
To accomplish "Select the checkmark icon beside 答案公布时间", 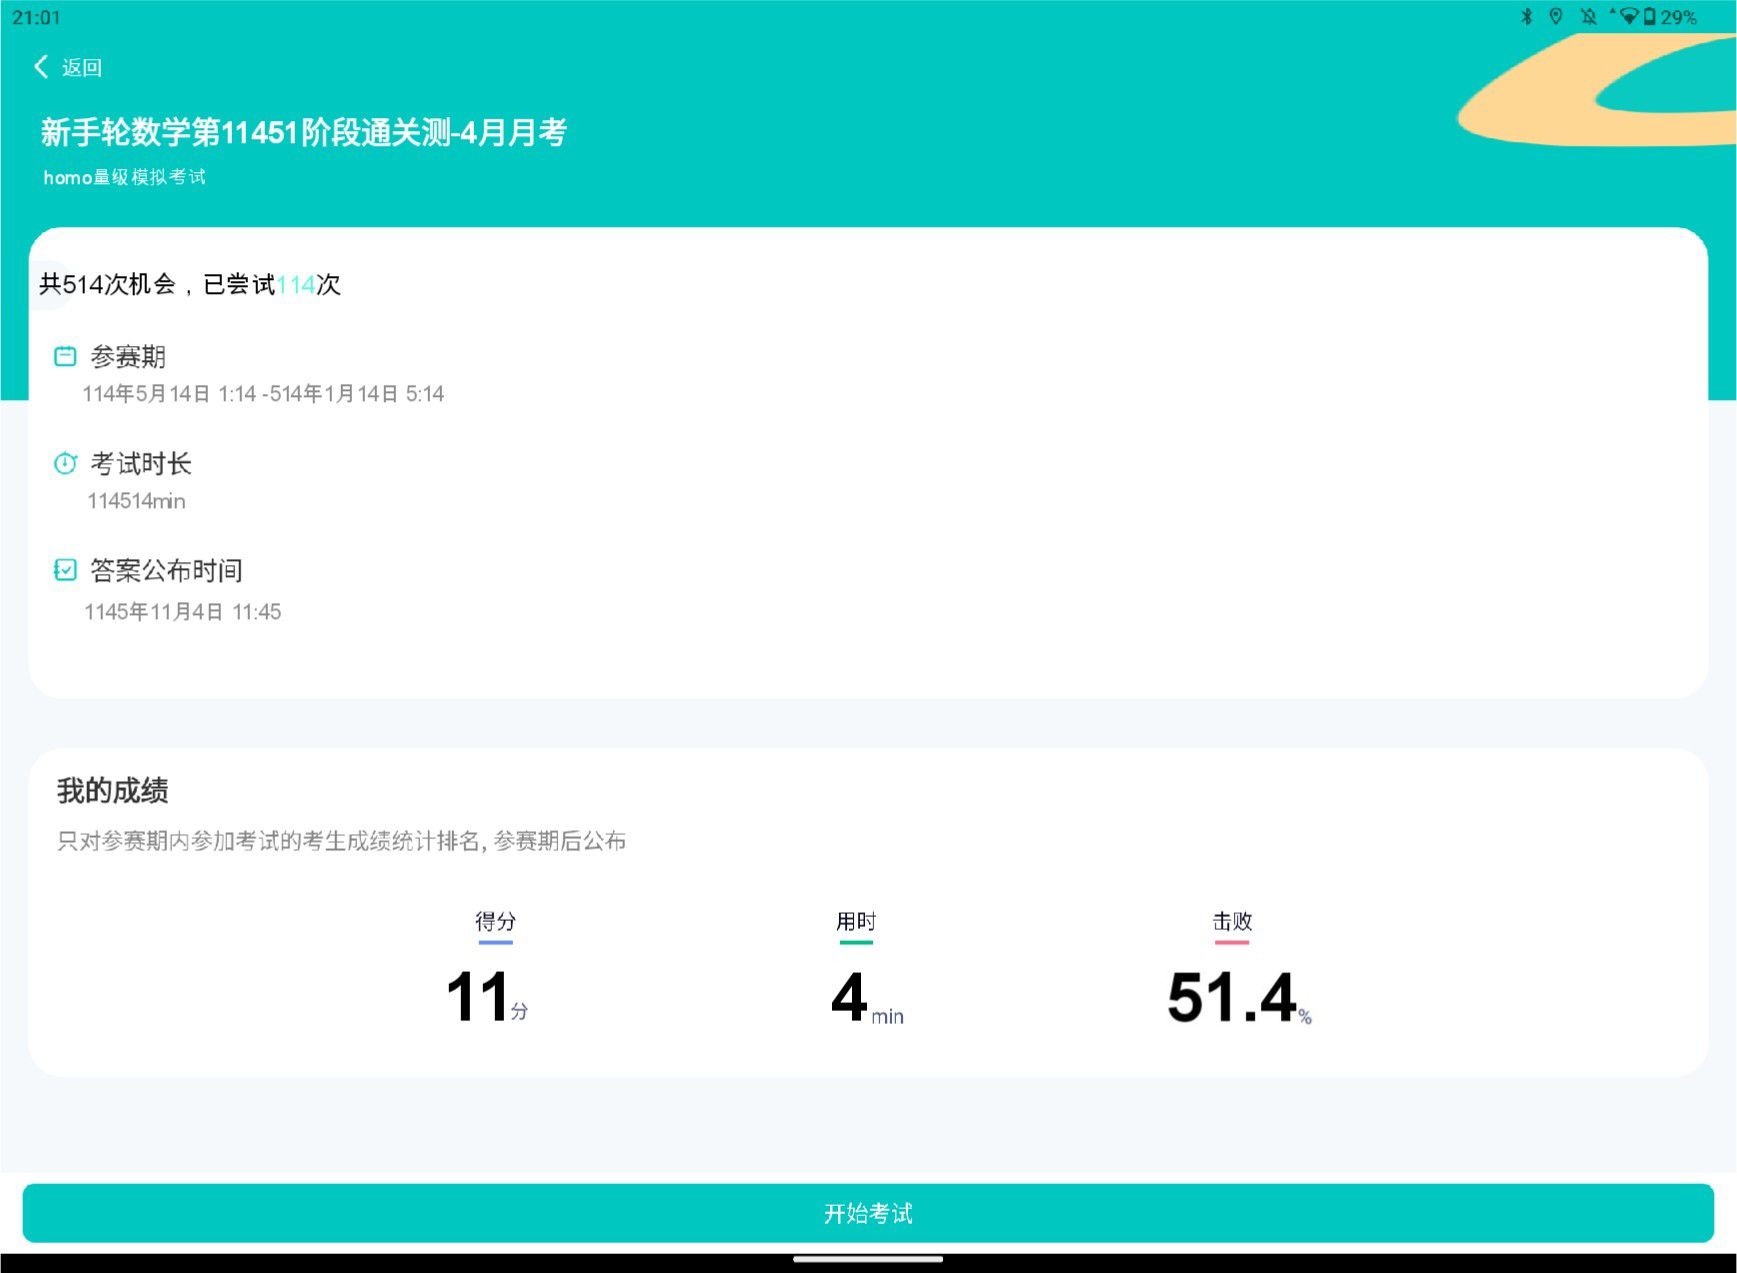I will (x=65, y=570).
